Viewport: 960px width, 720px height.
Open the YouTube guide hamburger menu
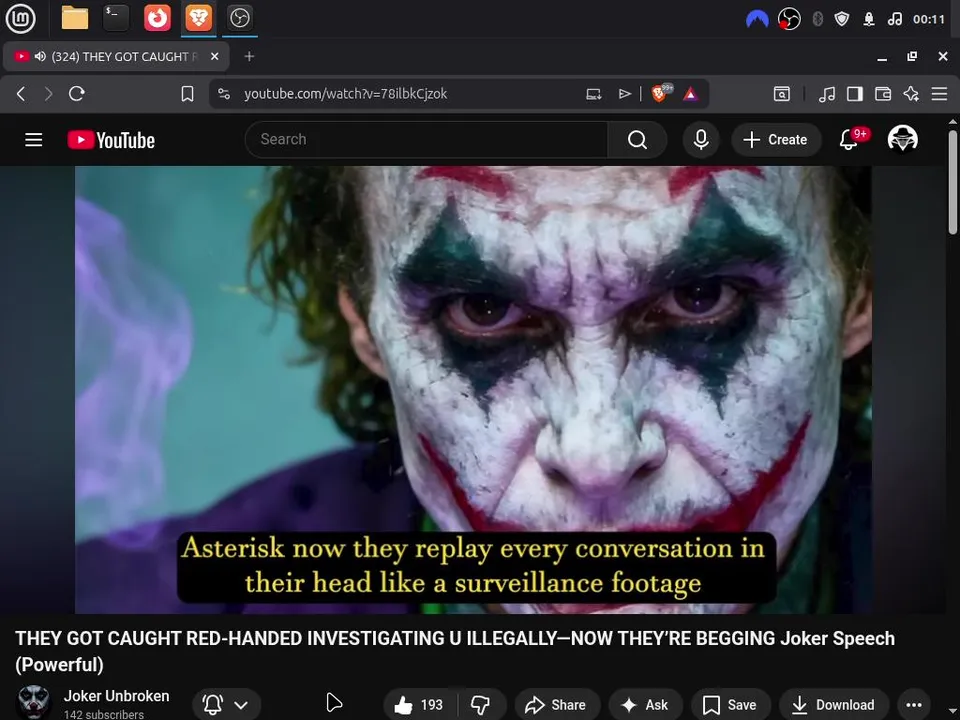(34, 140)
